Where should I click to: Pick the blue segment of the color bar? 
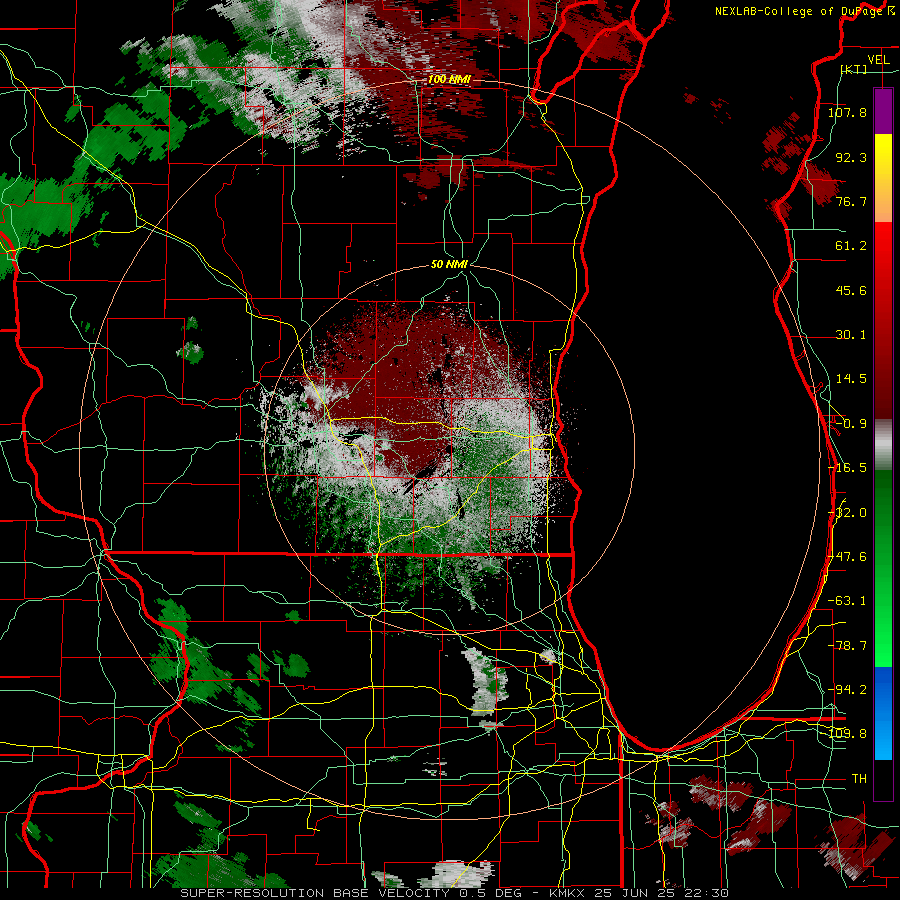pos(883,713)
